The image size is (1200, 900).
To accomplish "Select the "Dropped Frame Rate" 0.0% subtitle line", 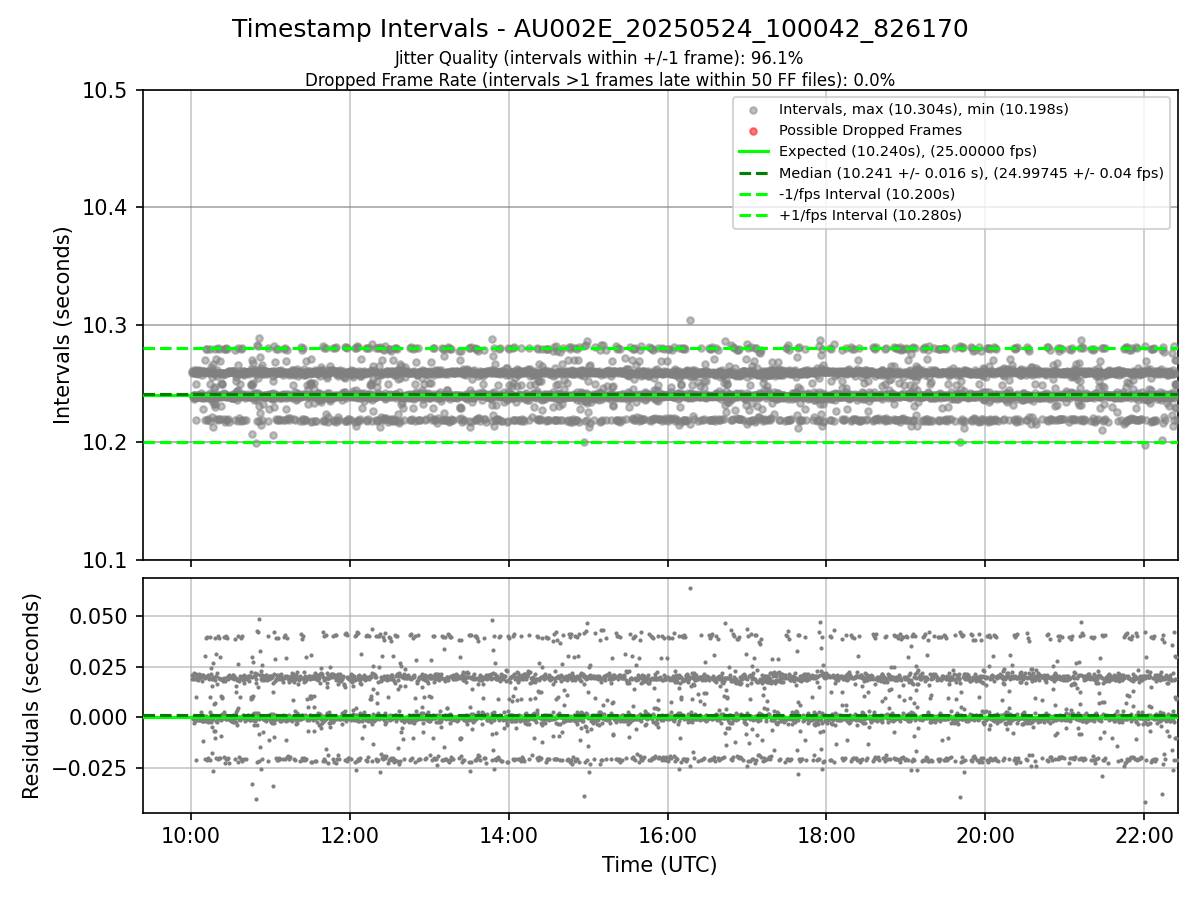I will (600, 80).
